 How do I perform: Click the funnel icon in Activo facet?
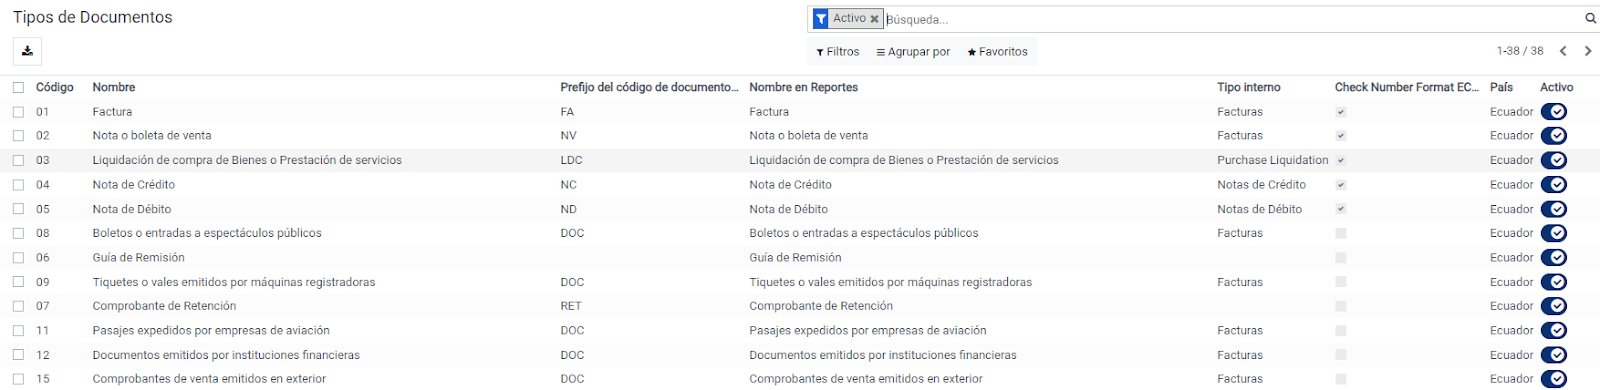pos(820,19)
